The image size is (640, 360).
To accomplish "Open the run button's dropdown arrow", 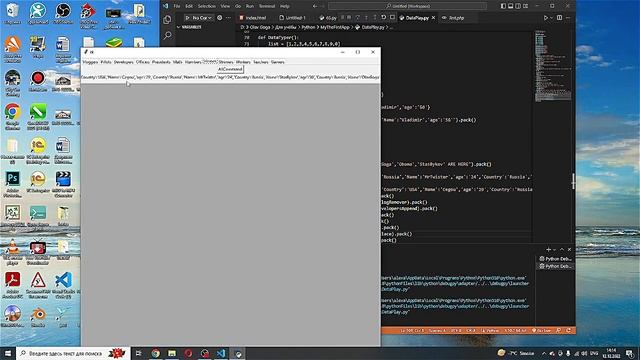I will pos(551,18).
